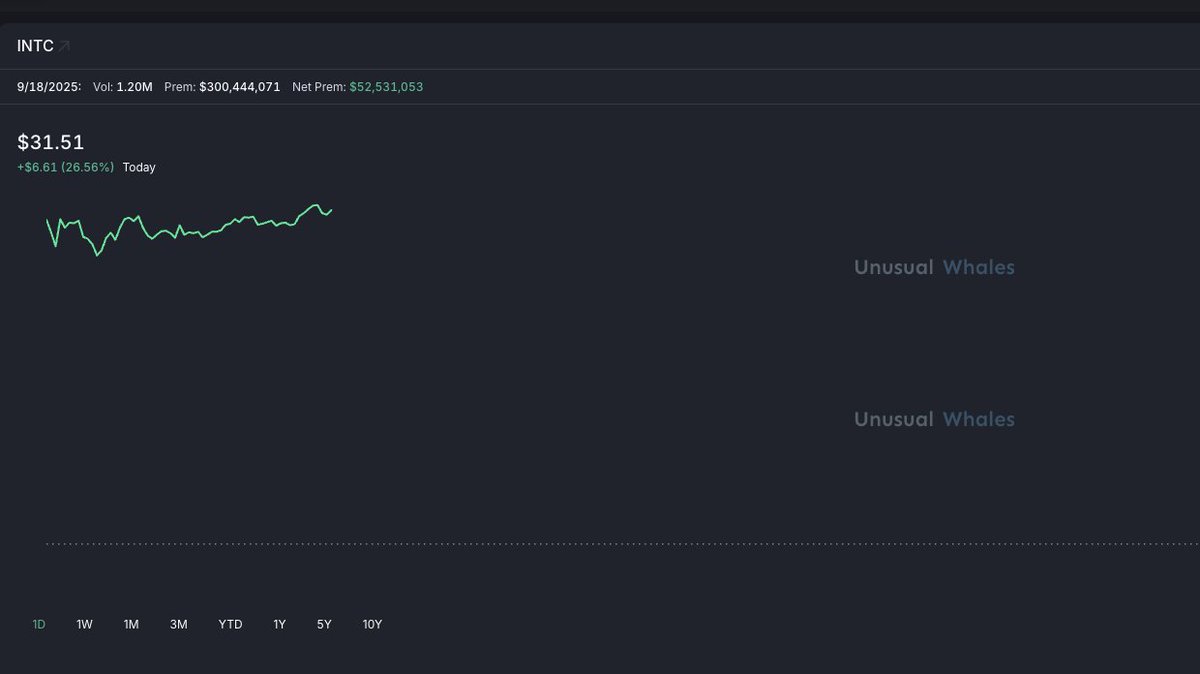Image resolution: width=1200 pixels, height=674 pixels.
Task: Click the green Net Prem $52,531,053 value
Action: (x=386, y=87)
